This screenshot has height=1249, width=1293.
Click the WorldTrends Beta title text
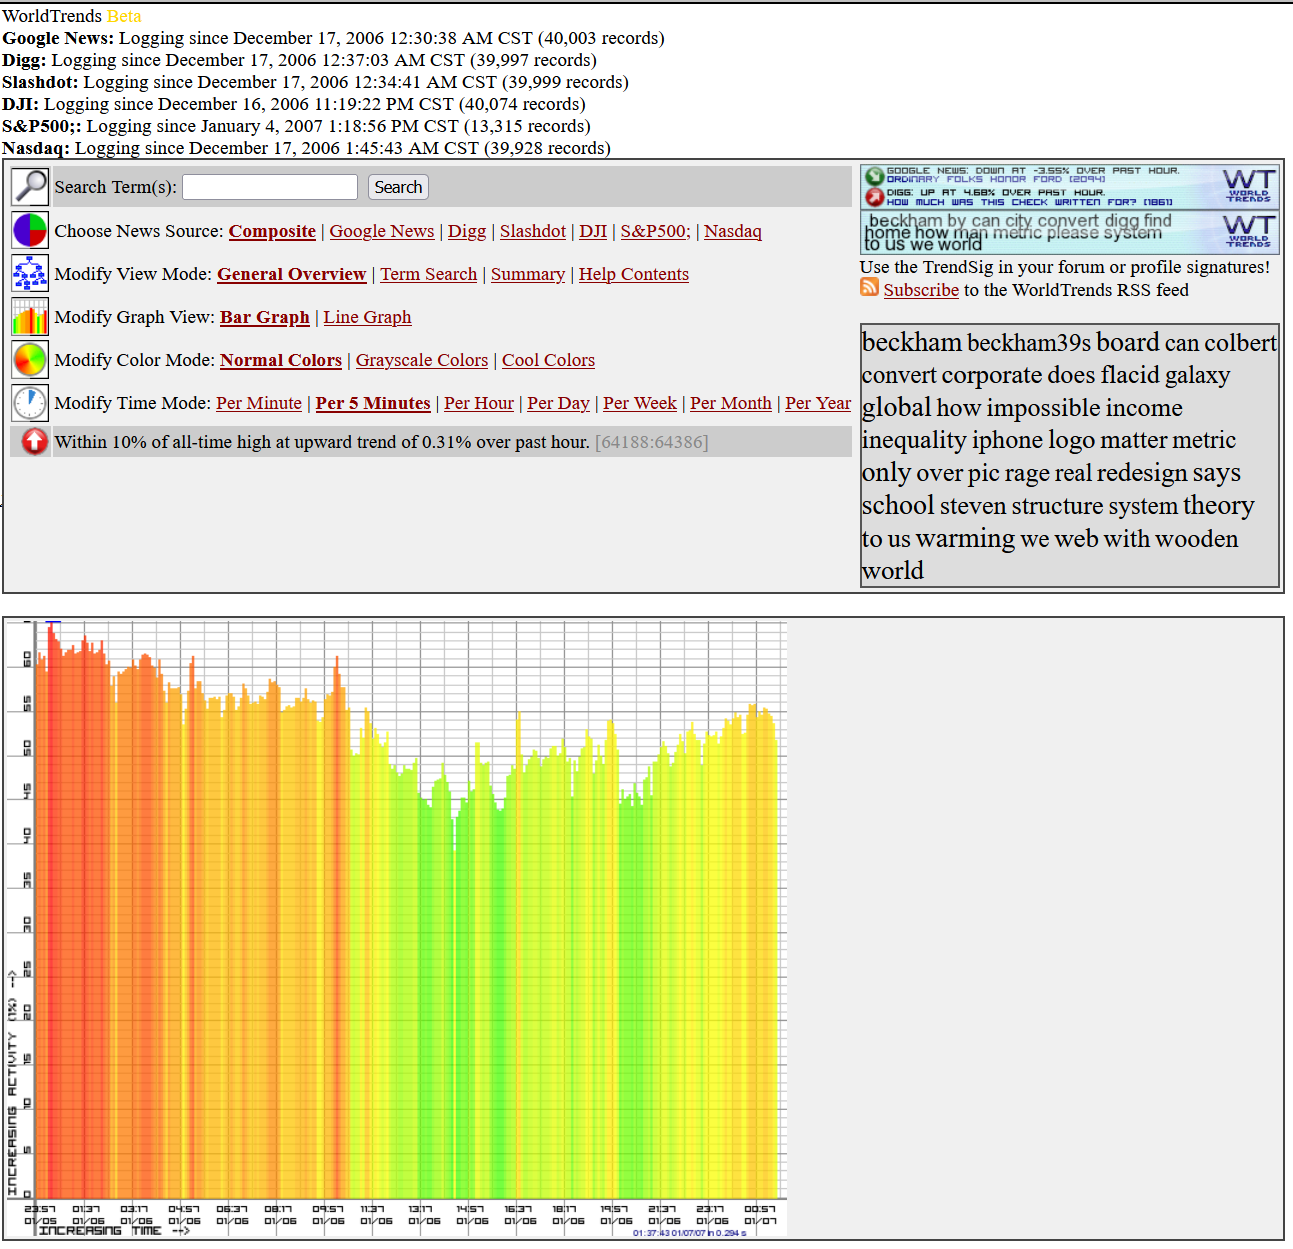point(72,16)
